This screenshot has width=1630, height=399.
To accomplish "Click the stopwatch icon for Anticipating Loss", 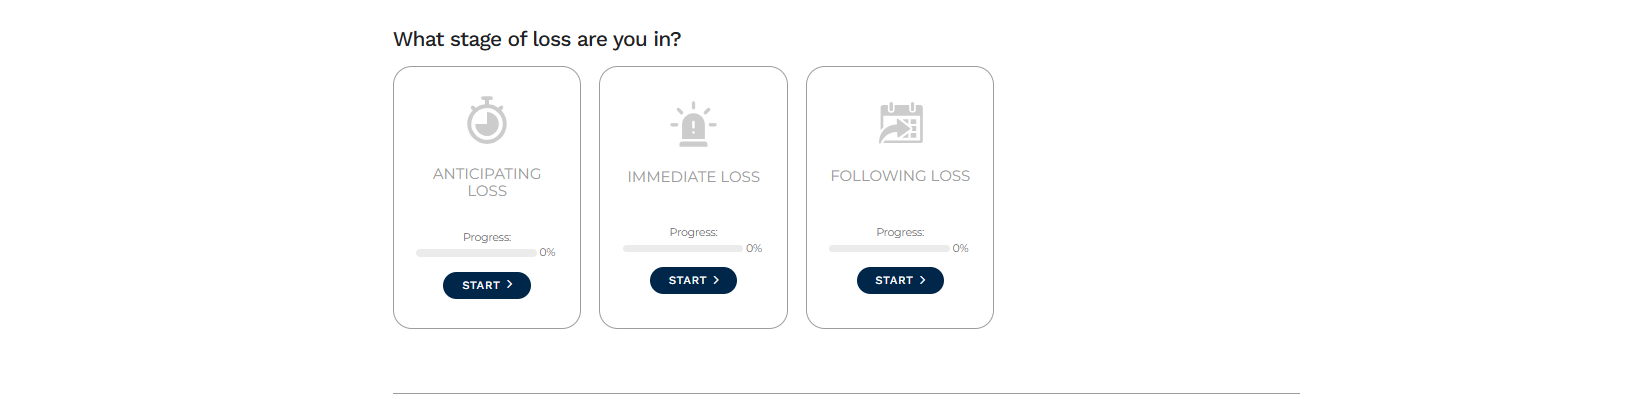I will (487, 120).
